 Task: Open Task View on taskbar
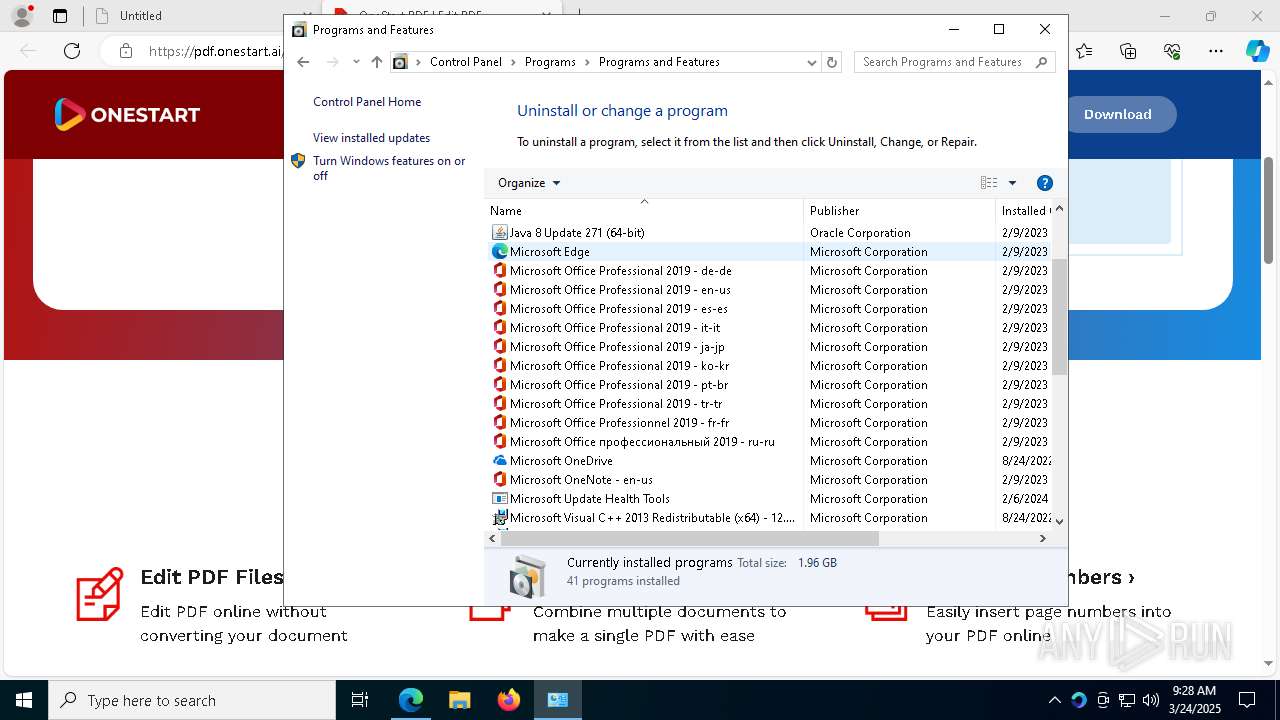360,700
